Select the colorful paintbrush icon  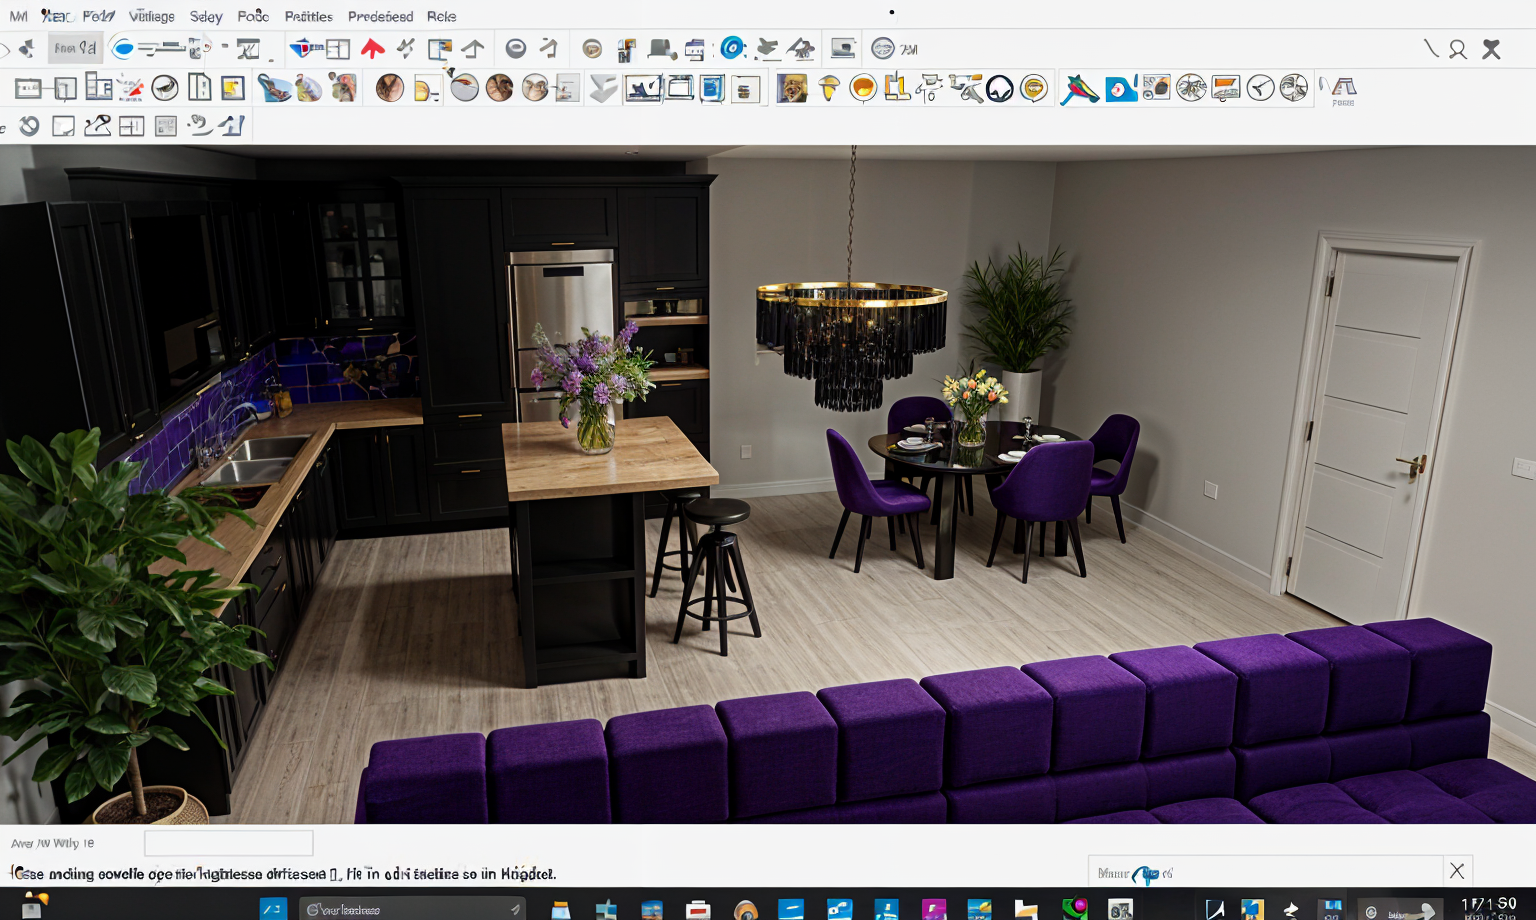tap(1079, 89)
